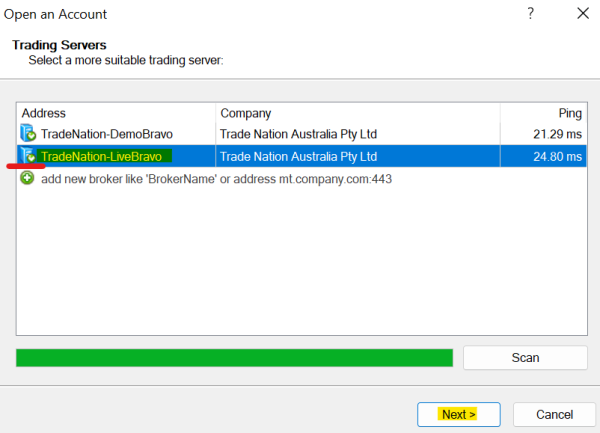
Task: Click the Cancel button
Action: click(554, 414)
